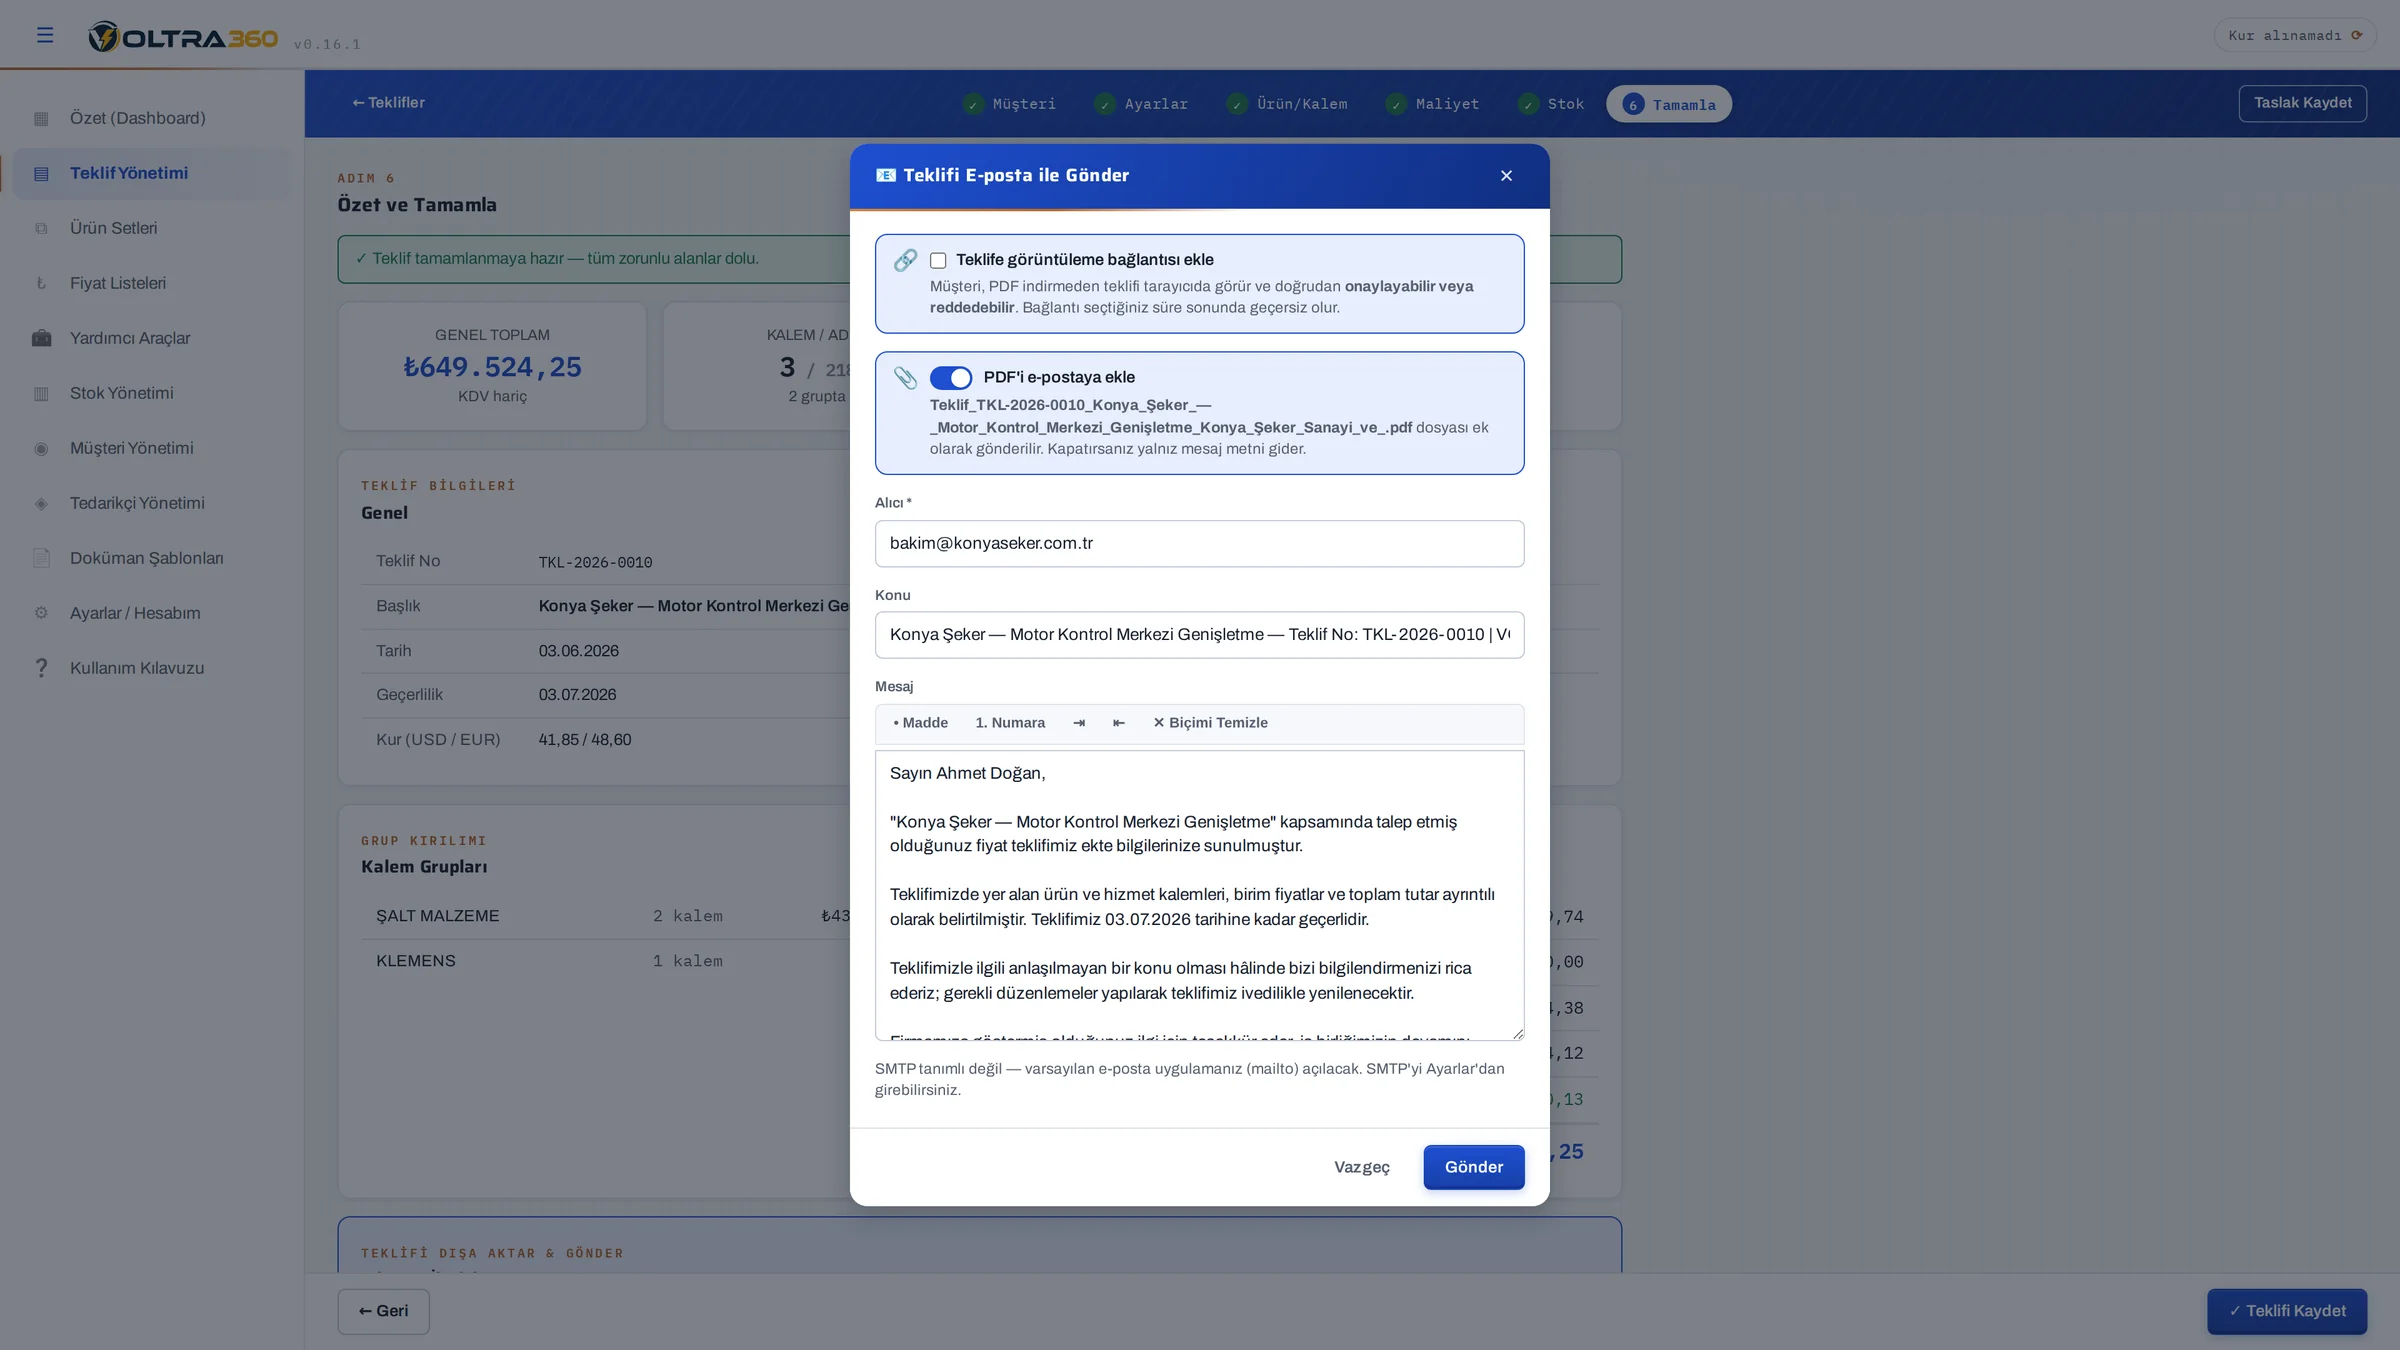Open Stok Yönetimi menu item

click(152, 393)
